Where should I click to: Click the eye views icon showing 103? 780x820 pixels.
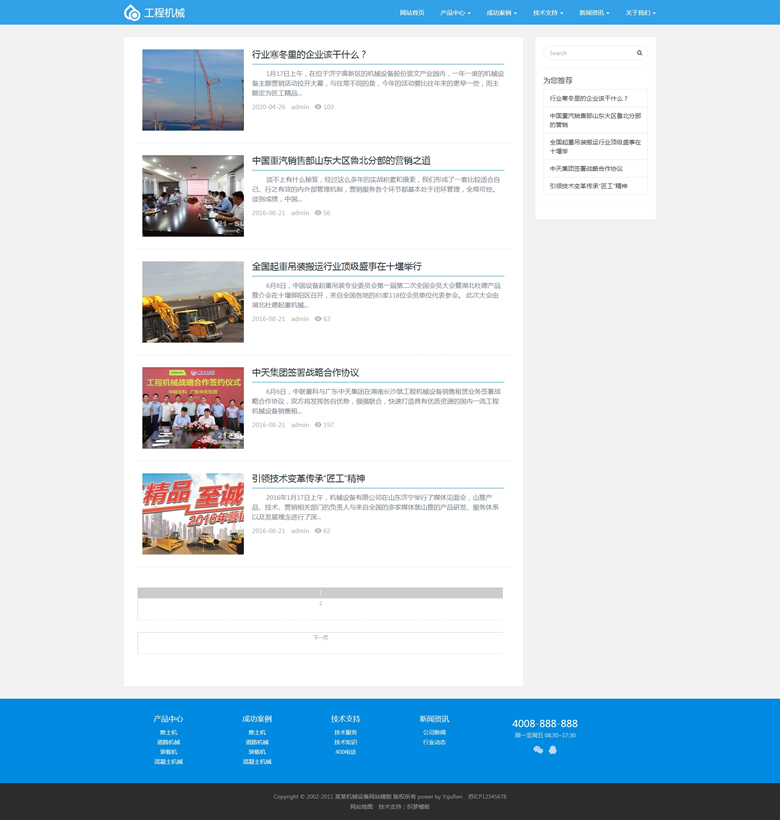tap(318, 107)
